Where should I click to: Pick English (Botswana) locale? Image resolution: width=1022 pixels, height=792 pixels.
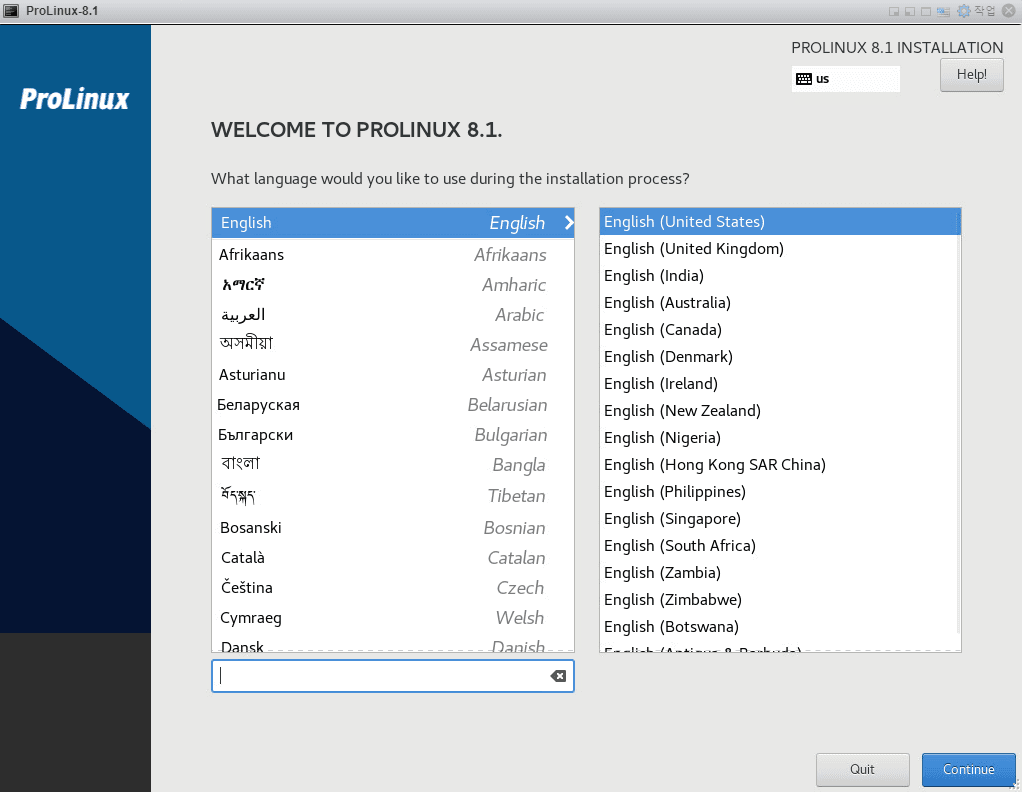click(780, 626)
